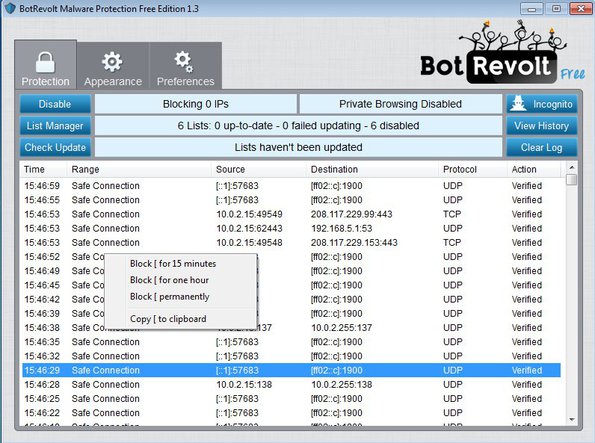Click the BotRevolt Free logo
Screen dimensions: 595x443
(503, 52)
